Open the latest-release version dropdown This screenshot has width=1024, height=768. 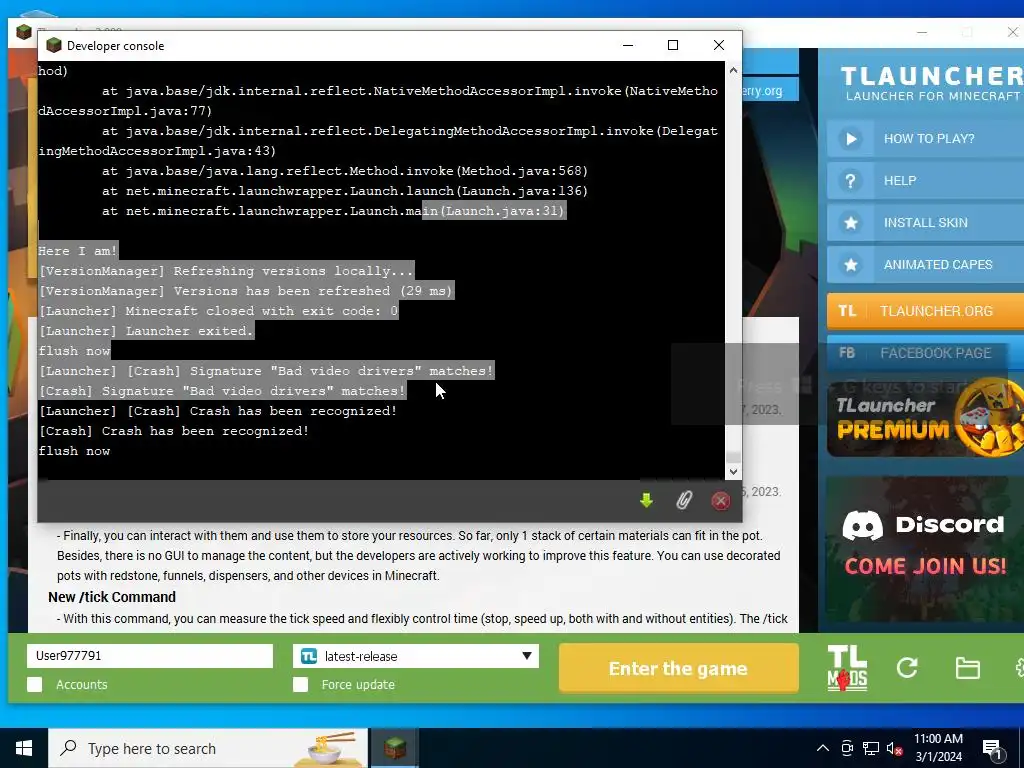416,656
